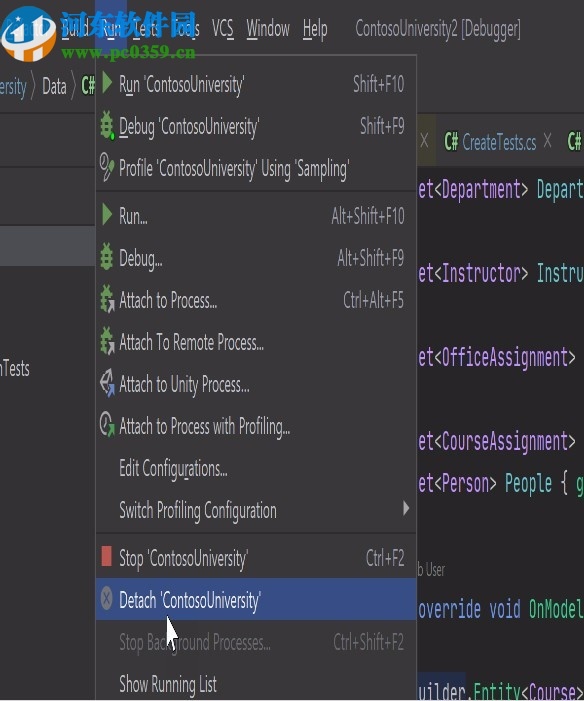Screen dimensions: 584x701
Task: Click the Data breadcrumb item
Action: pyautogui.click(x=54, y=86)
